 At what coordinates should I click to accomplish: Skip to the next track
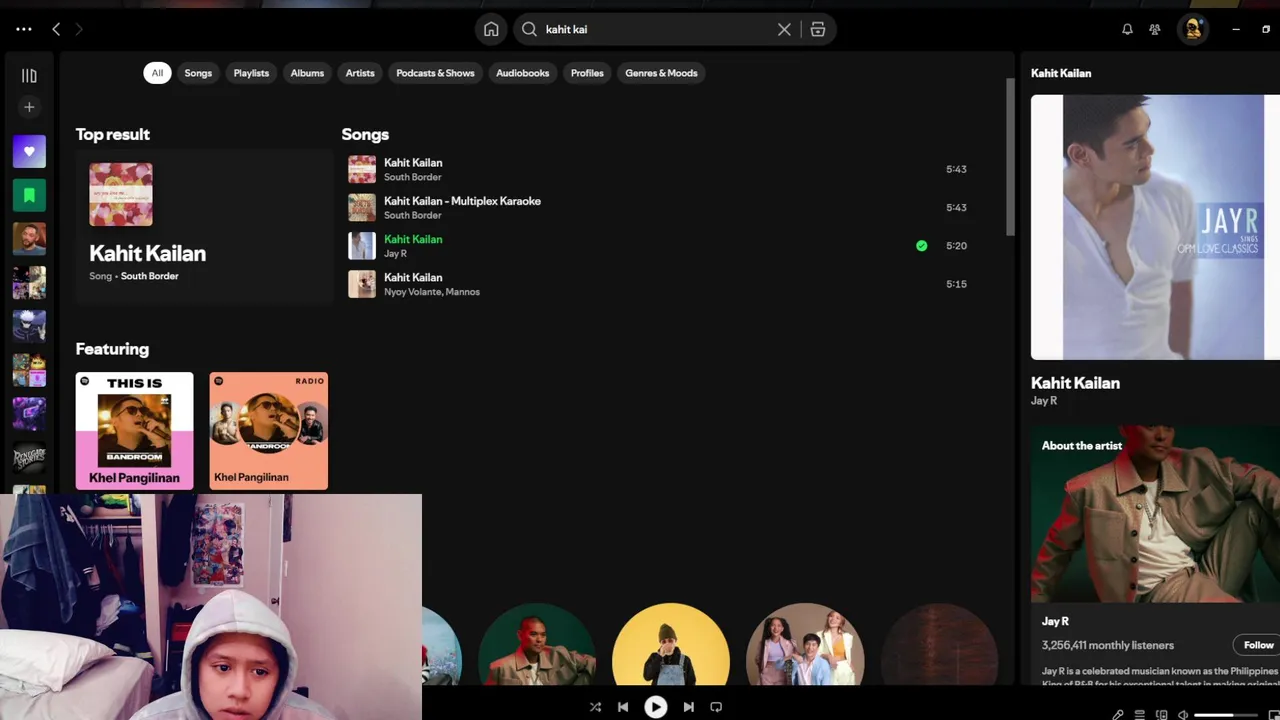click(689, 707)
